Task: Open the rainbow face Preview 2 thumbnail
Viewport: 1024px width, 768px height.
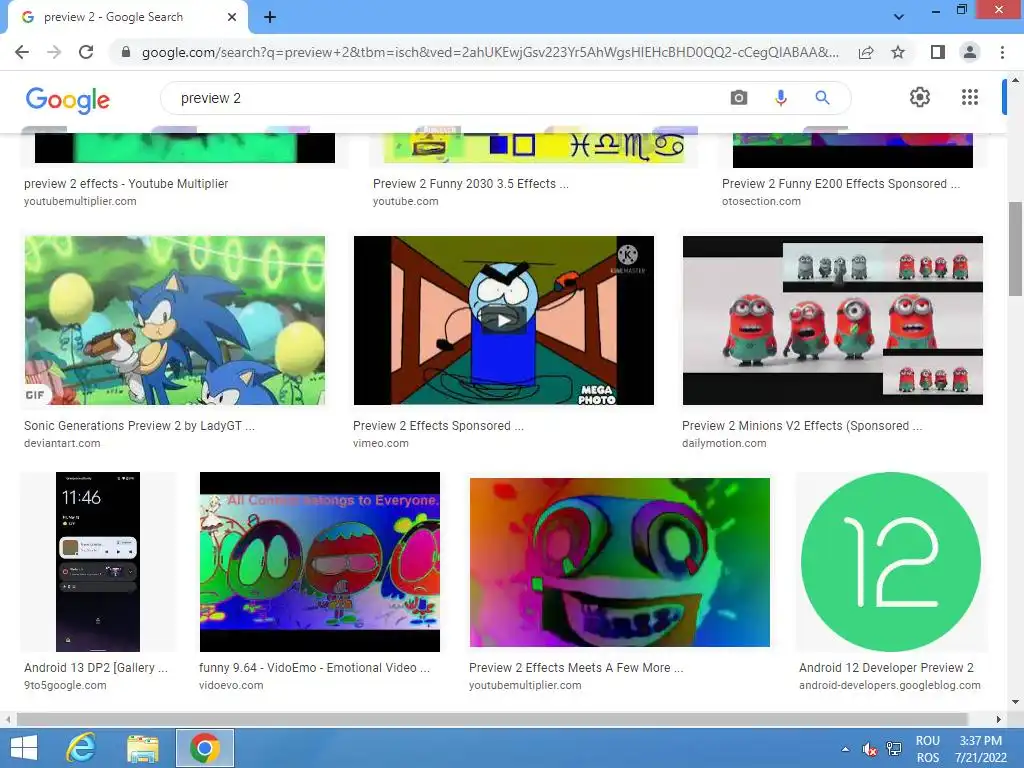Action: point(620,562)
